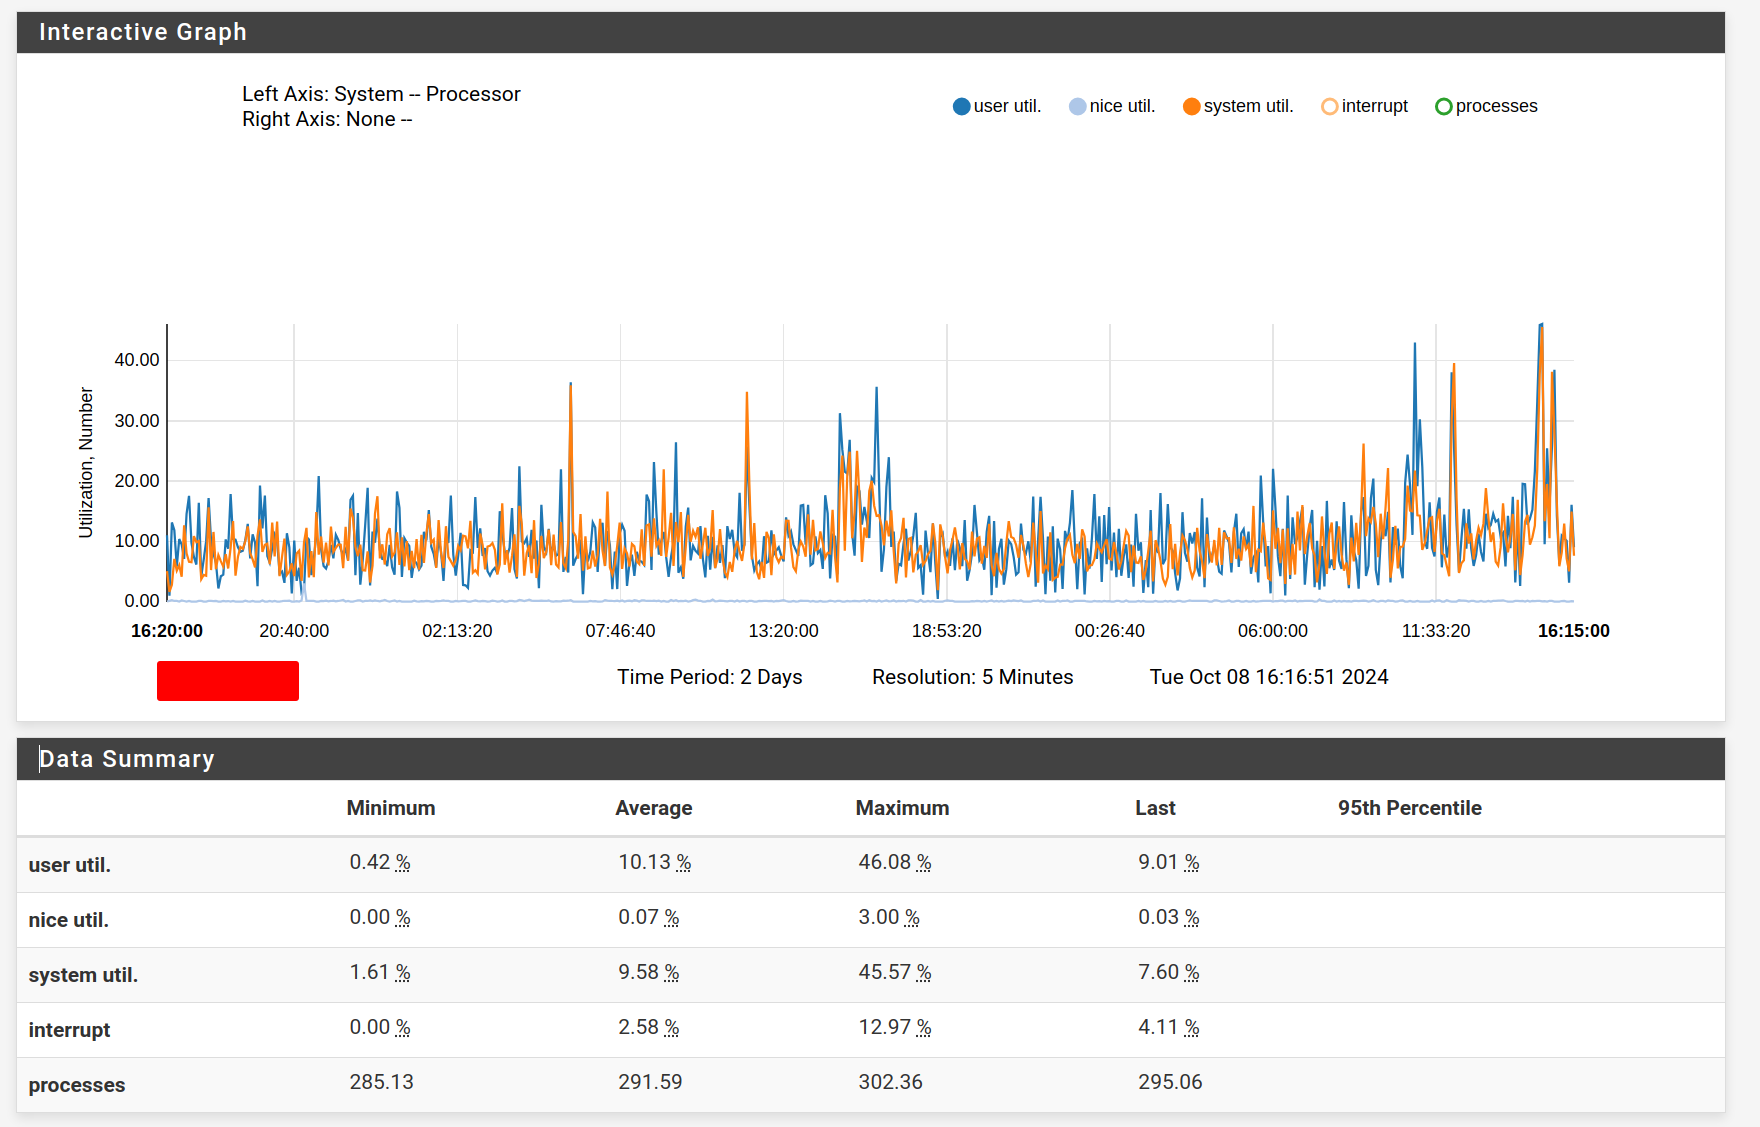Image resolution: width=1760 pixels, height=1127 pixels.
Task: Click interrupt maximum value 12.97 %
Action: 895,1027
